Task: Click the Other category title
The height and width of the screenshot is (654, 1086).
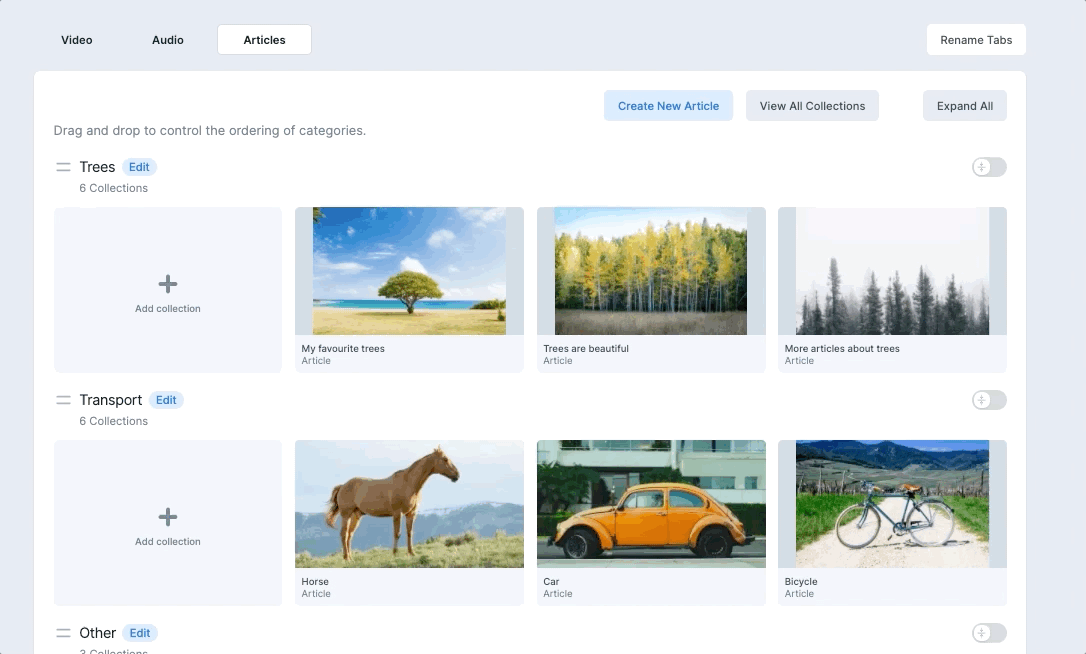Action: coord(98,633)
